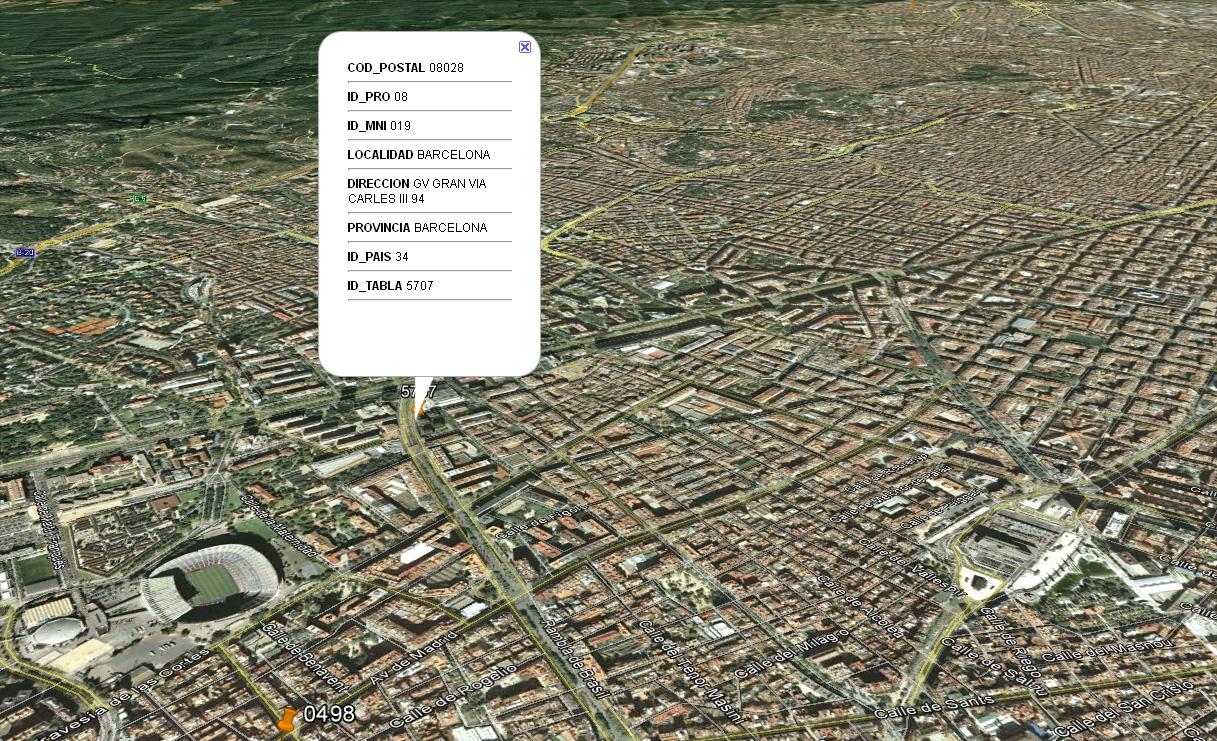This screenshot has width=1217, height=741.
Task: Click the blue B-20 road shield
Action: pyautogui.click(x=24, y=252)
